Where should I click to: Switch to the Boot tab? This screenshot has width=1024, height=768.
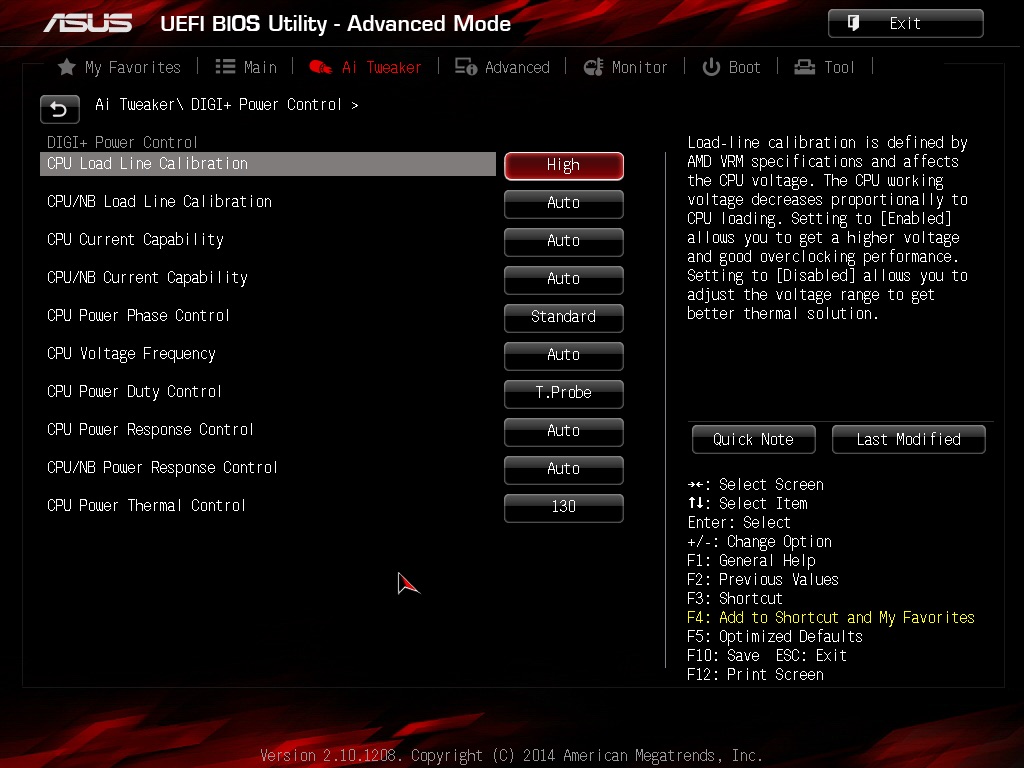pyautogui.click(x=731, y=67)
